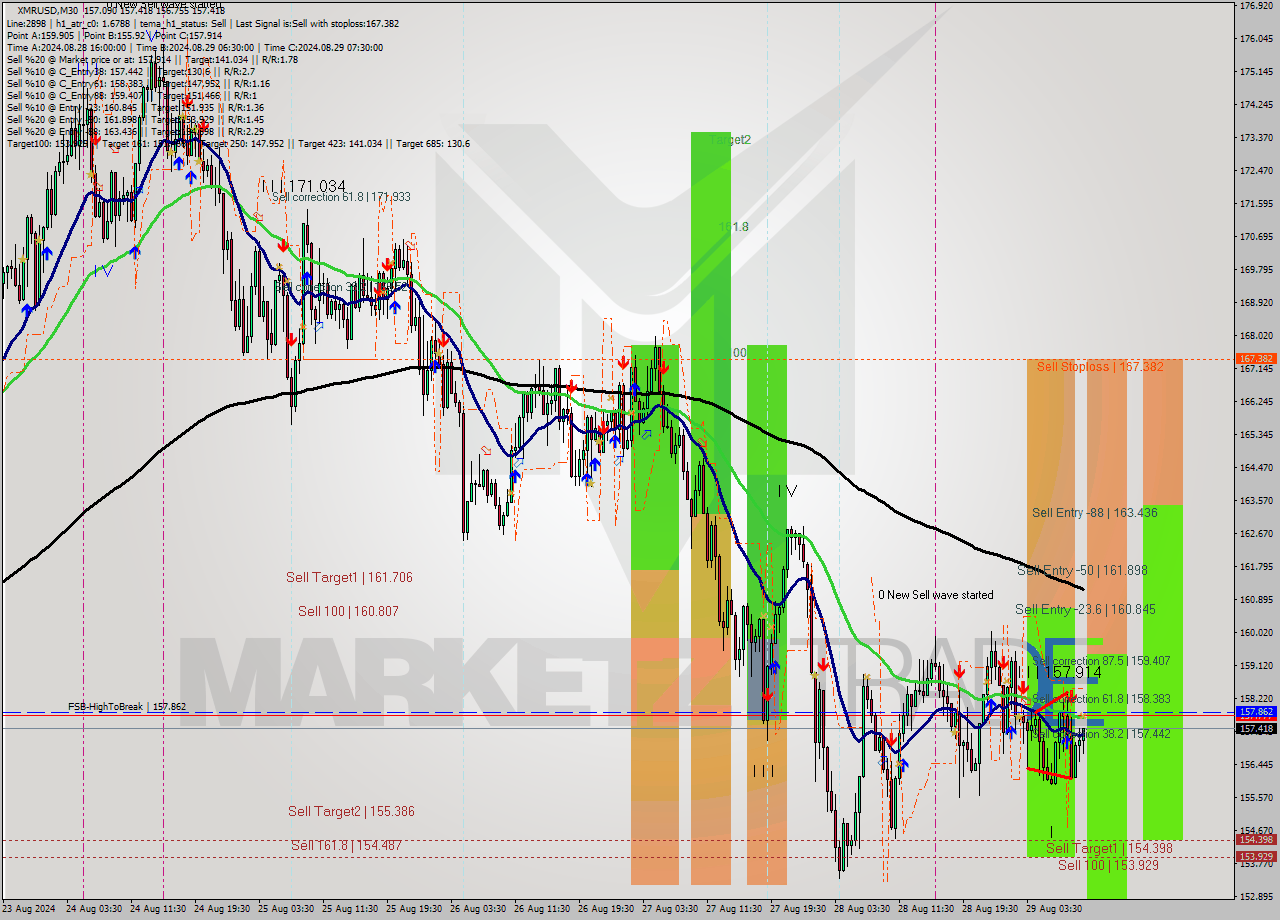The width and height of the screenshot is (1280, 920).
Task: Click the 'Sell correction 38.2 | 157.442' label
Action: click(1100, 734)
